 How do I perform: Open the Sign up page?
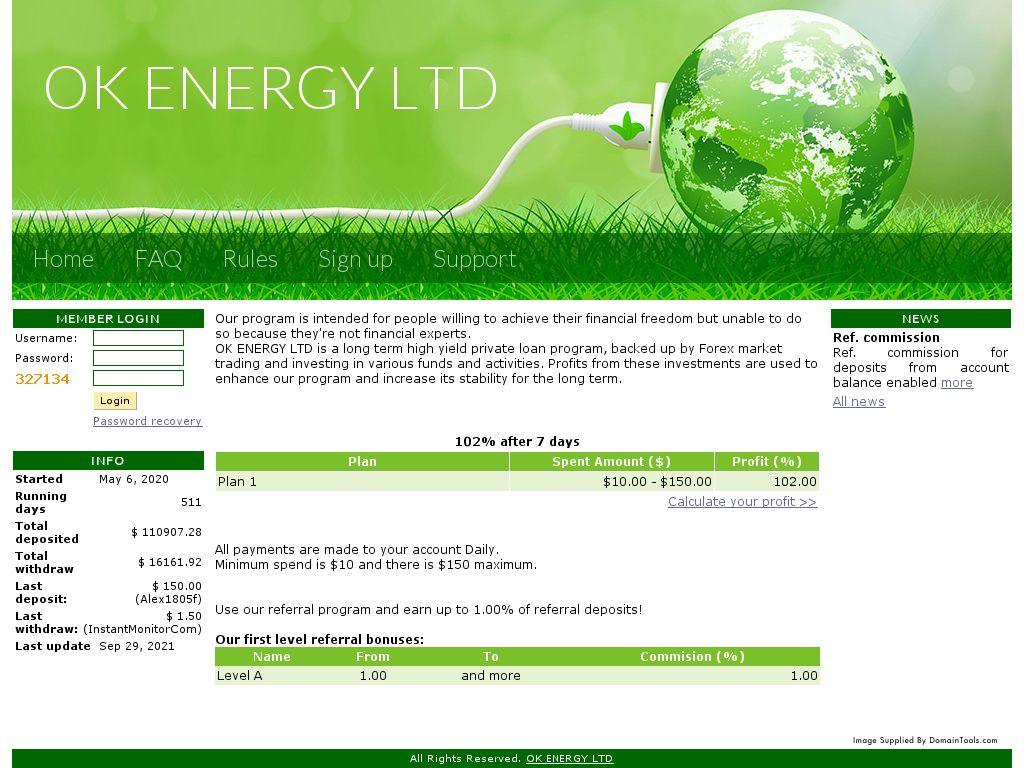click(355, 260)
